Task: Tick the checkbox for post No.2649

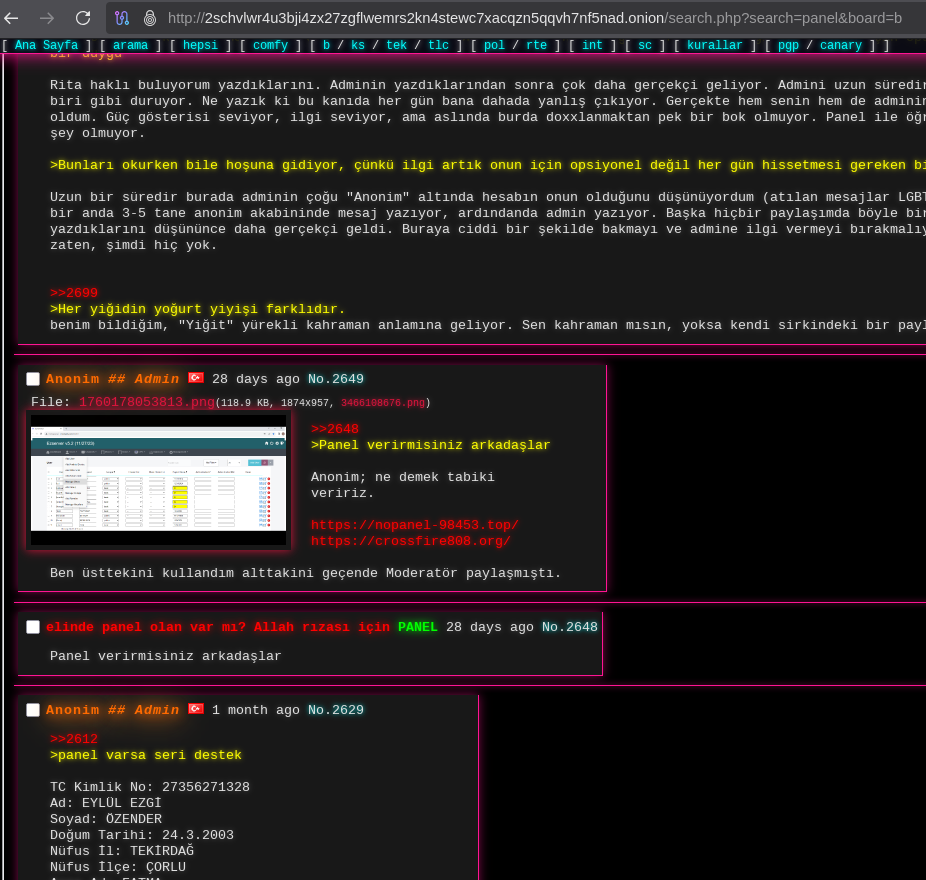Action: 33,379
